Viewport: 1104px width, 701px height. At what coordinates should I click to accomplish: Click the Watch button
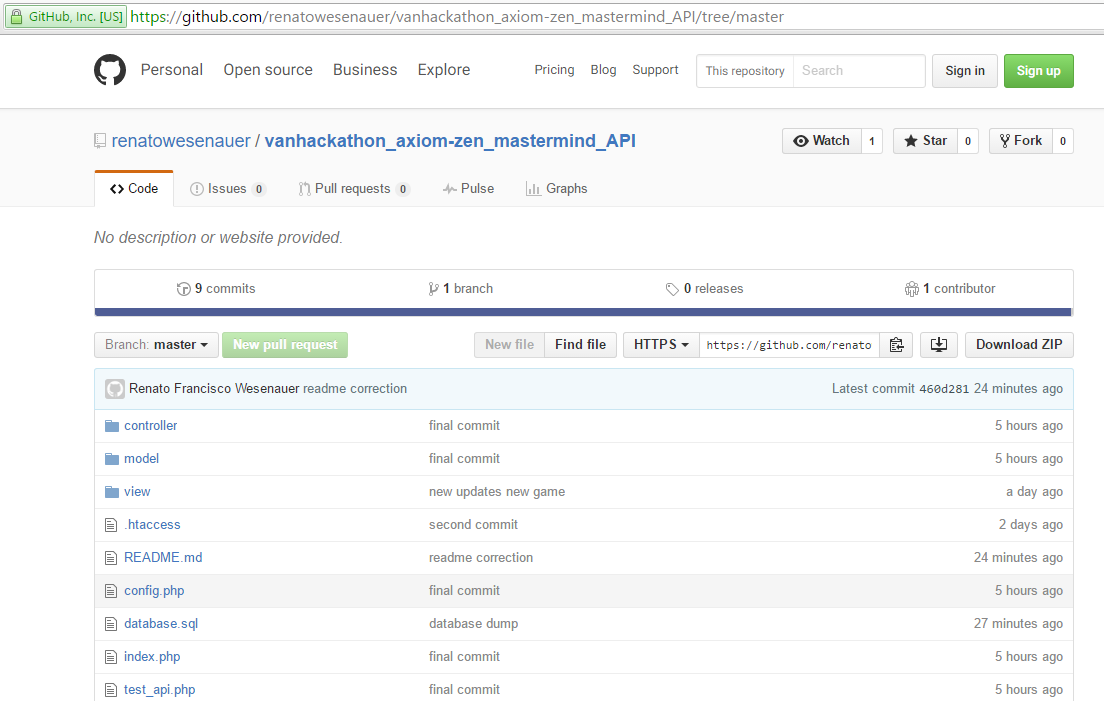pos(822,141)
